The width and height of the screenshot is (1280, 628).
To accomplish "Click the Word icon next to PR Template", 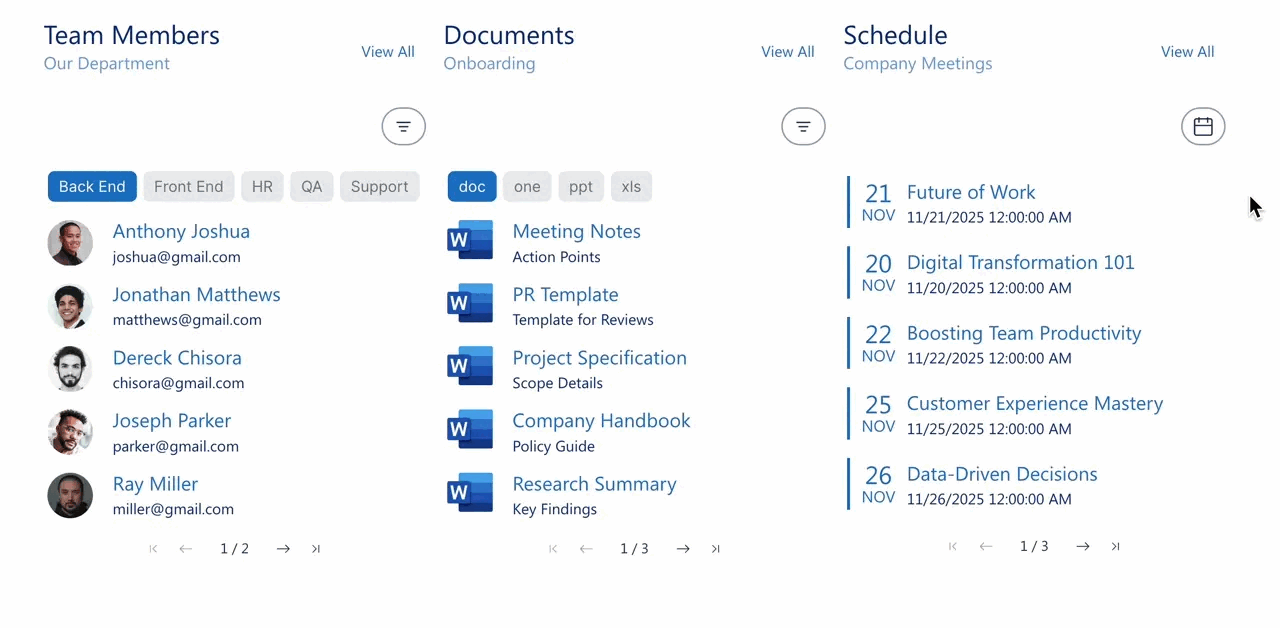I will pyautogui.click(x=470, y=303).
